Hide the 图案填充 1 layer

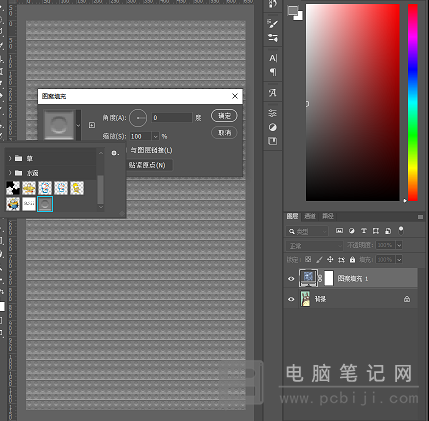[x=291, y=279]
